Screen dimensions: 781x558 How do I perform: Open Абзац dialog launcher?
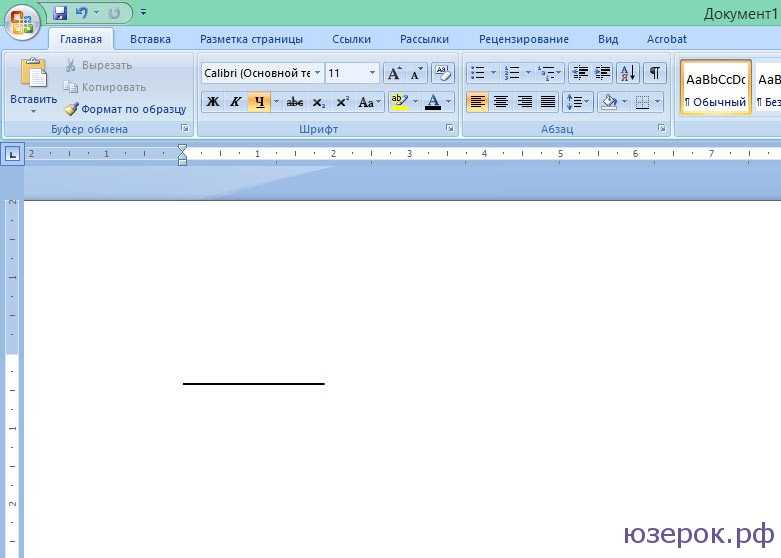click(661, 129)
